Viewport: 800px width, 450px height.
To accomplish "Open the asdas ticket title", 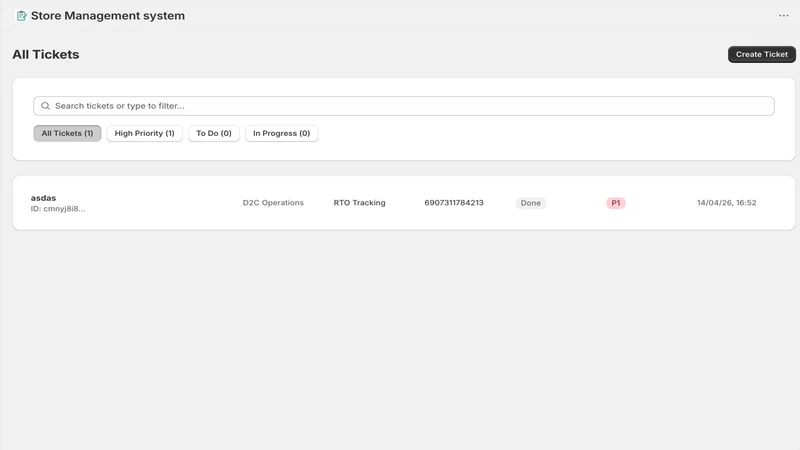I will click(43, 197).
